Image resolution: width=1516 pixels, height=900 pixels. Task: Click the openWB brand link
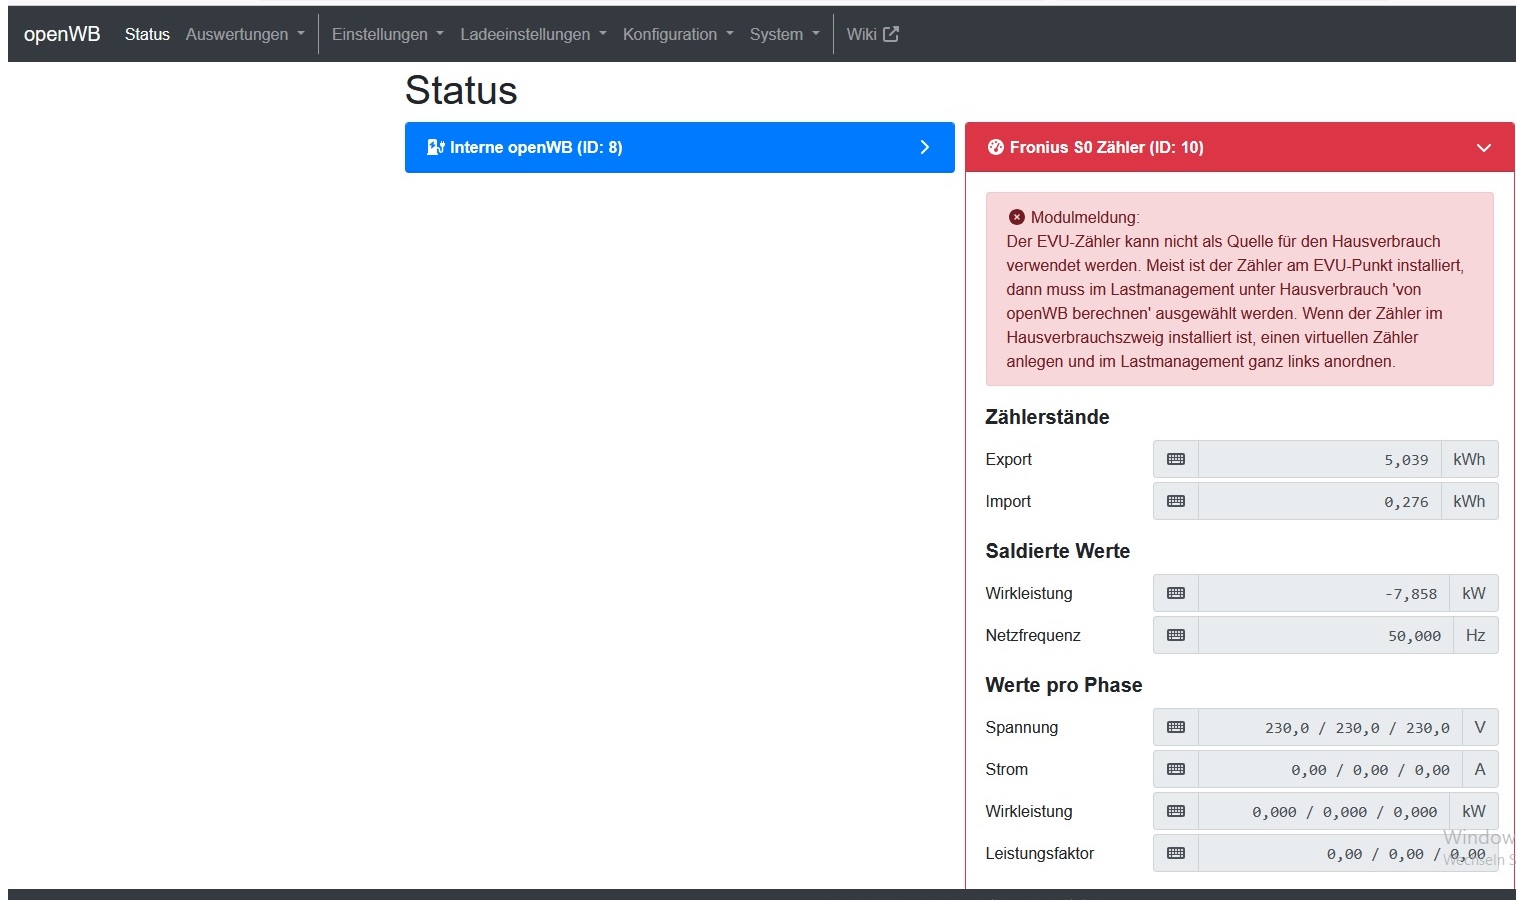click(x=62, y=34)
